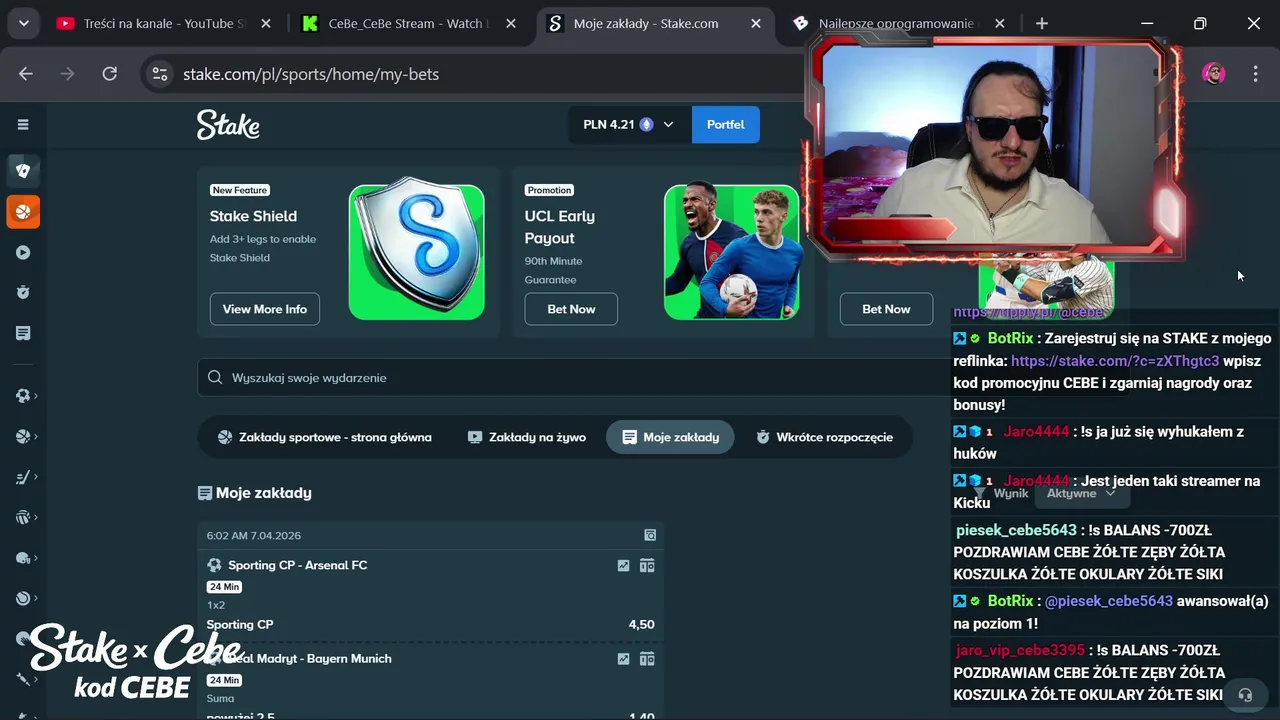The width and height of the screenshot is (1280, 720).
Task: Open the UCL Early Payout players image
Action: pyautogui.click(x=732, y=250)
